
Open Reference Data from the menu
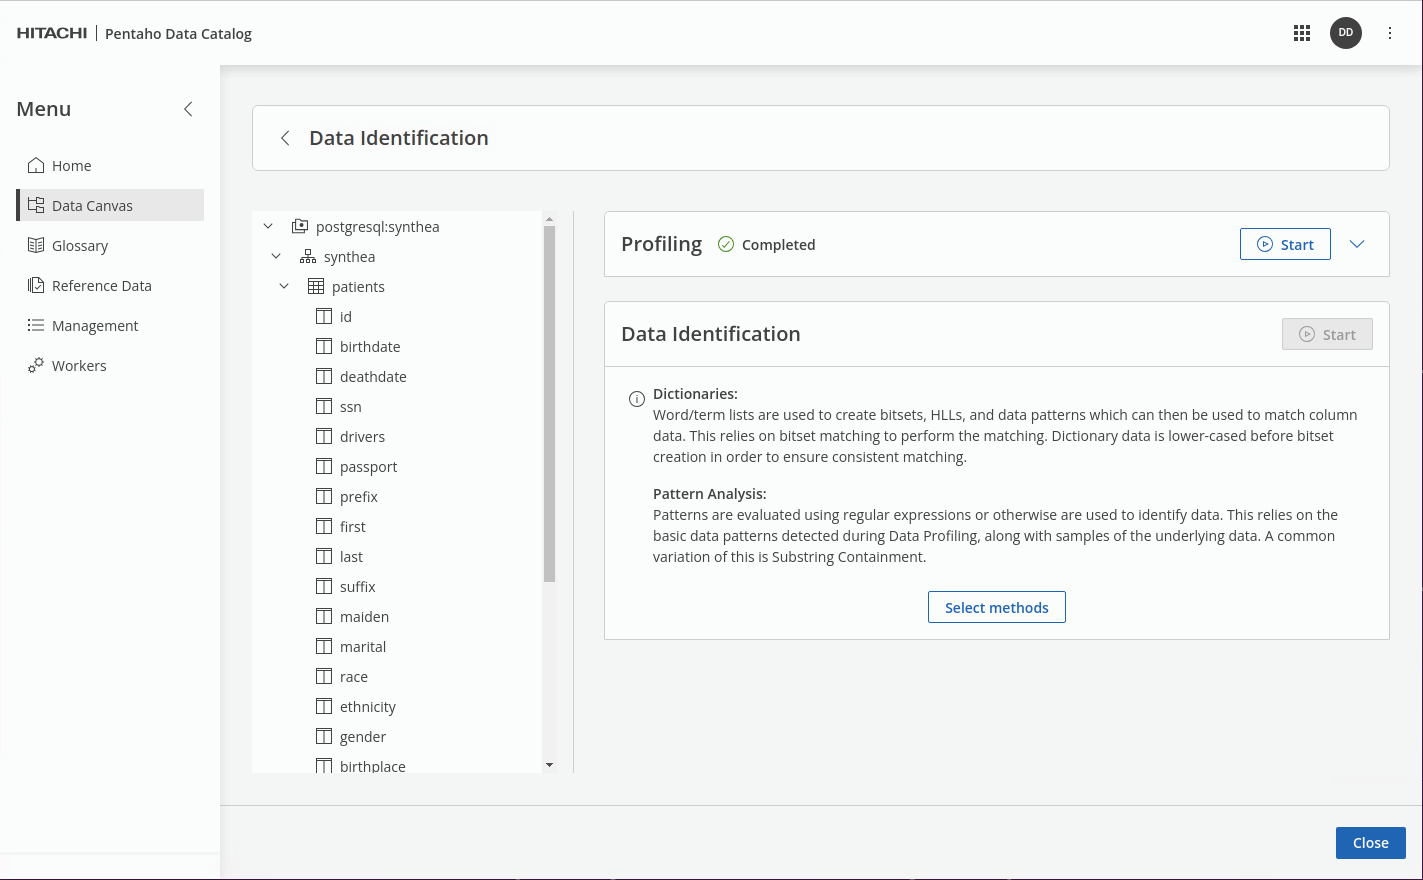pos(101,286)
